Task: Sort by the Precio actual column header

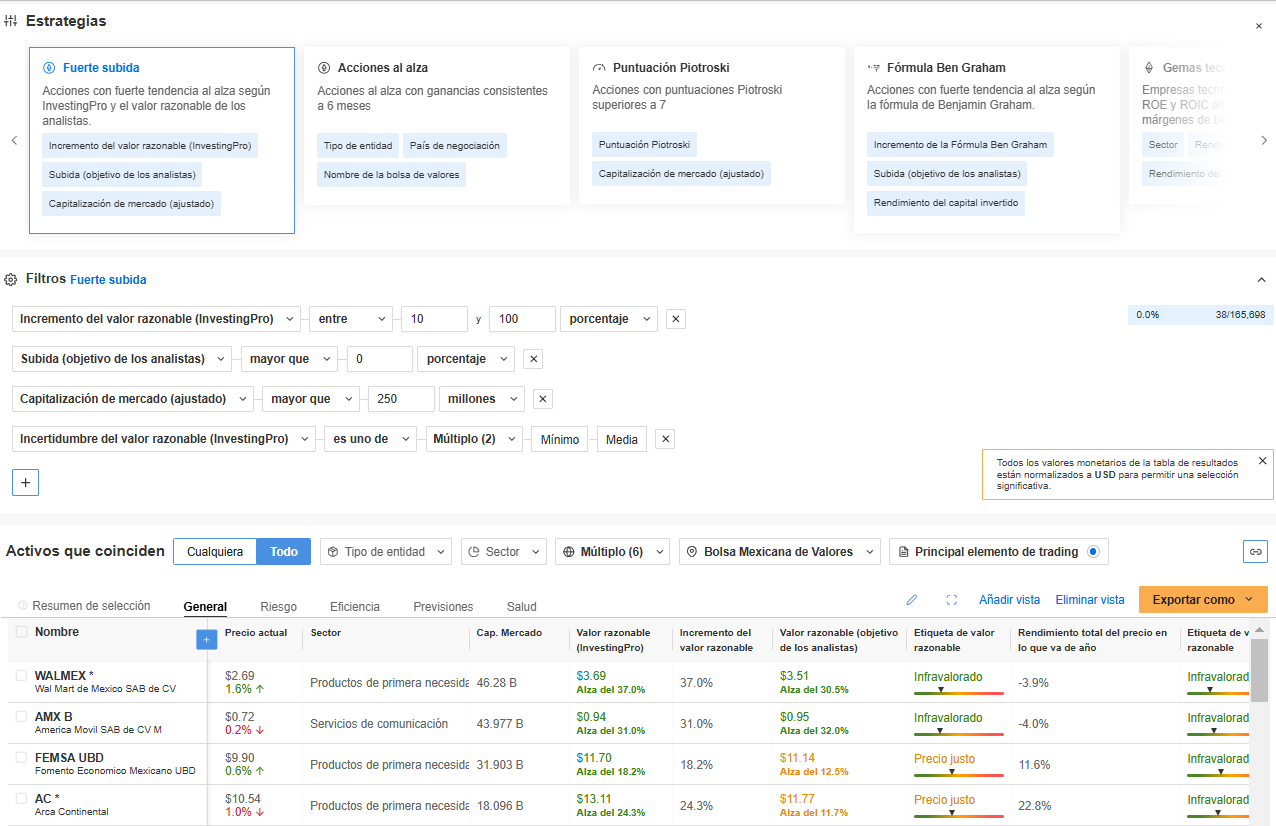Action: (x=256, y=633)
